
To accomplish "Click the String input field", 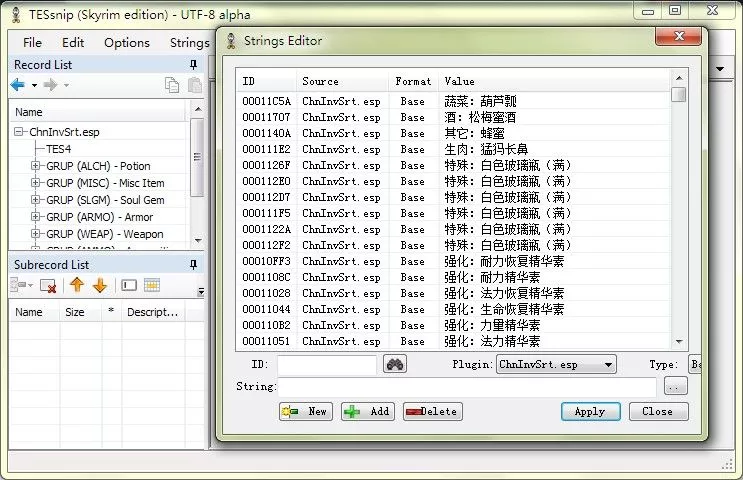I will 467,387.
